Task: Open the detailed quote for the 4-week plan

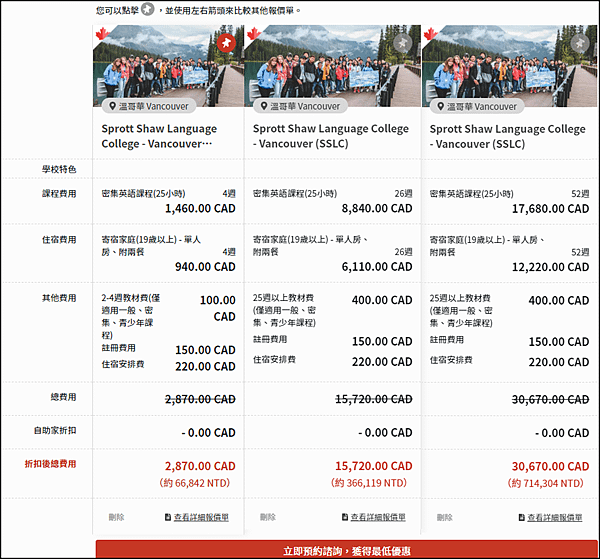Action: 201,517
